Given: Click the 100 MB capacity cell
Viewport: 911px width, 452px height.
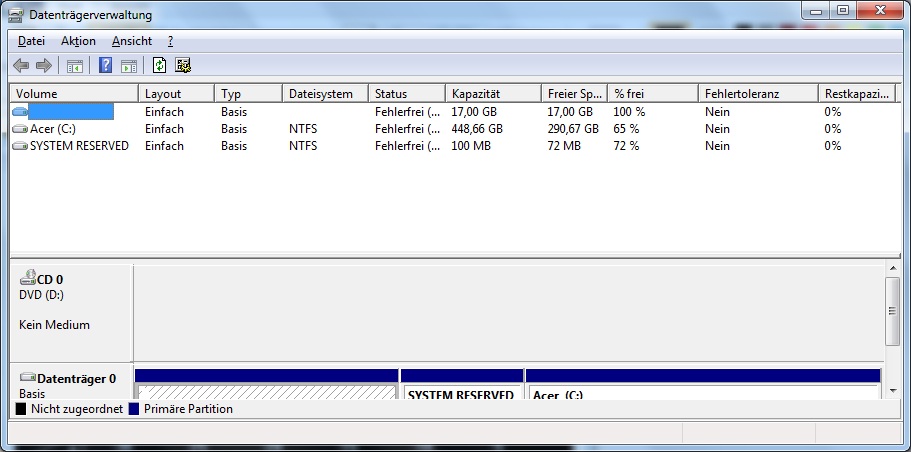Looking at the screenshot, I should coord(471,146).
